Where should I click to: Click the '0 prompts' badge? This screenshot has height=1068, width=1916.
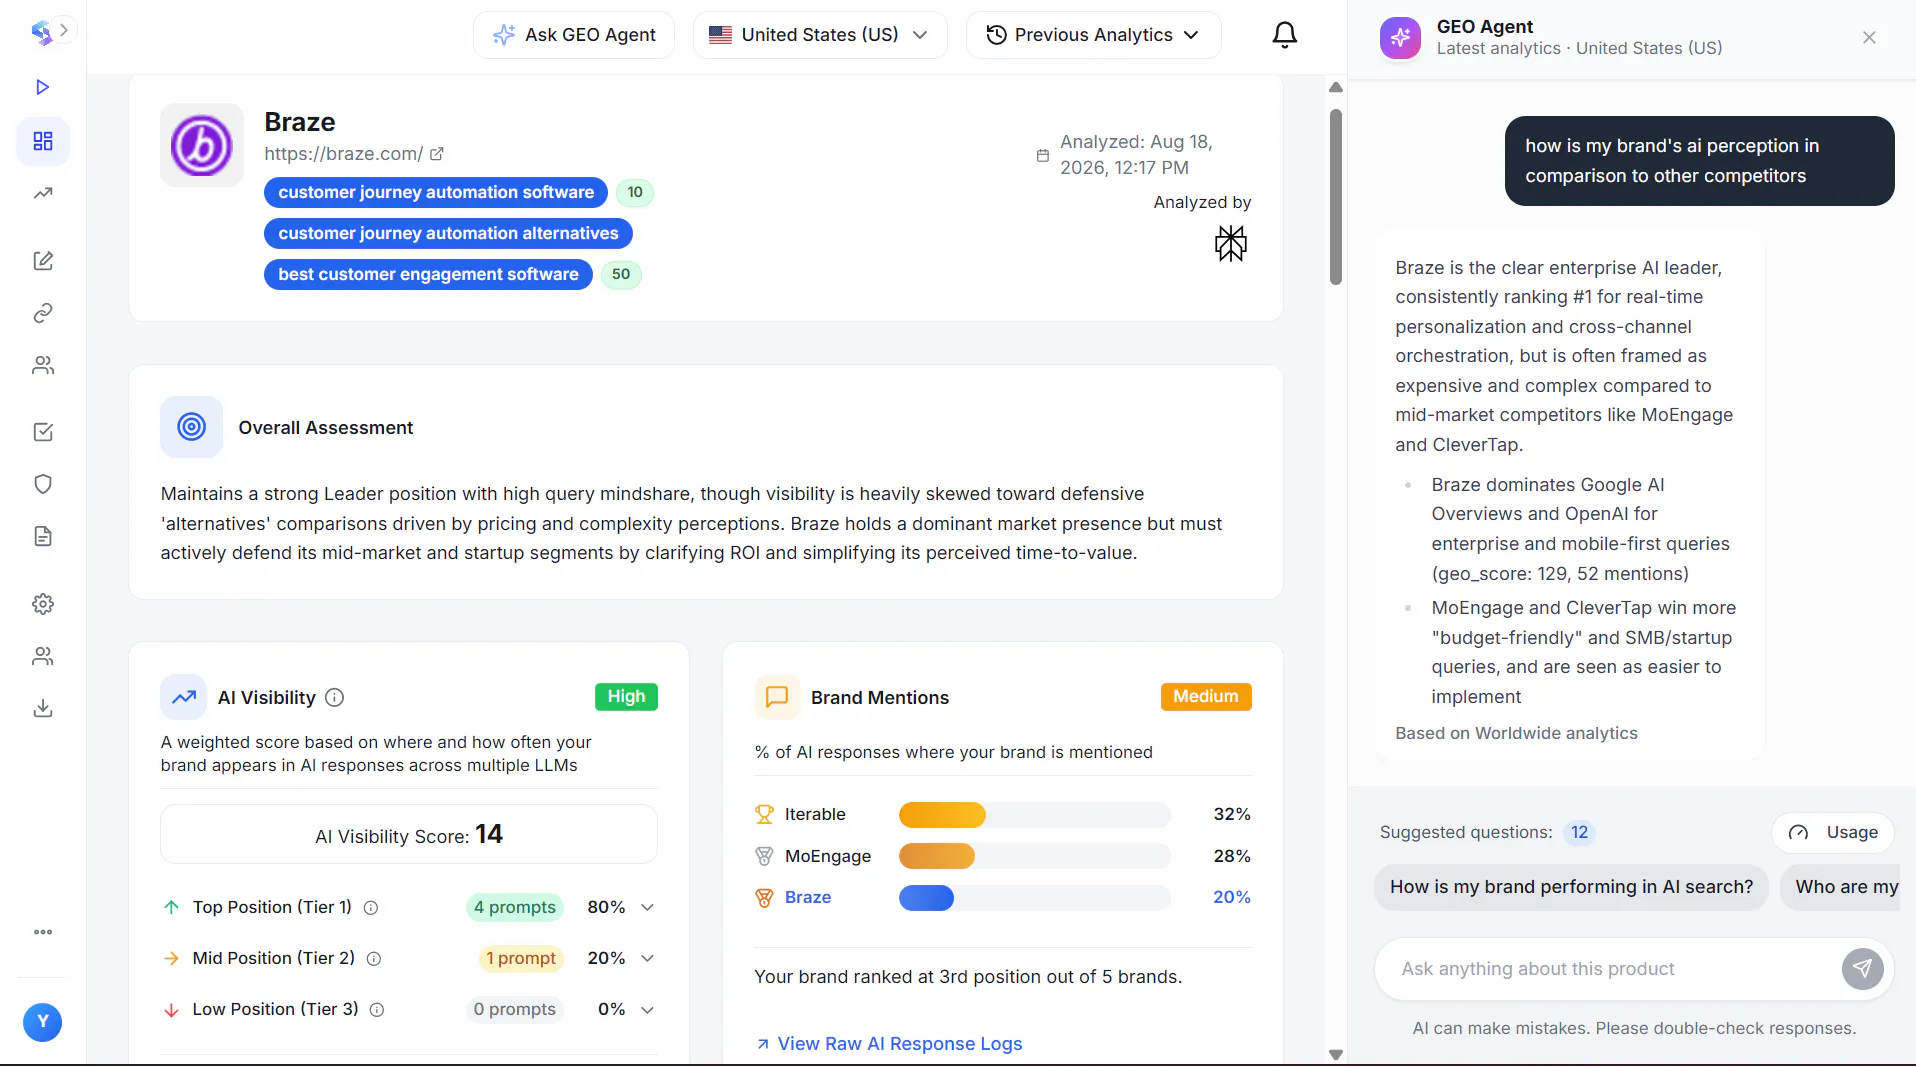click(x=515, y=1009)
